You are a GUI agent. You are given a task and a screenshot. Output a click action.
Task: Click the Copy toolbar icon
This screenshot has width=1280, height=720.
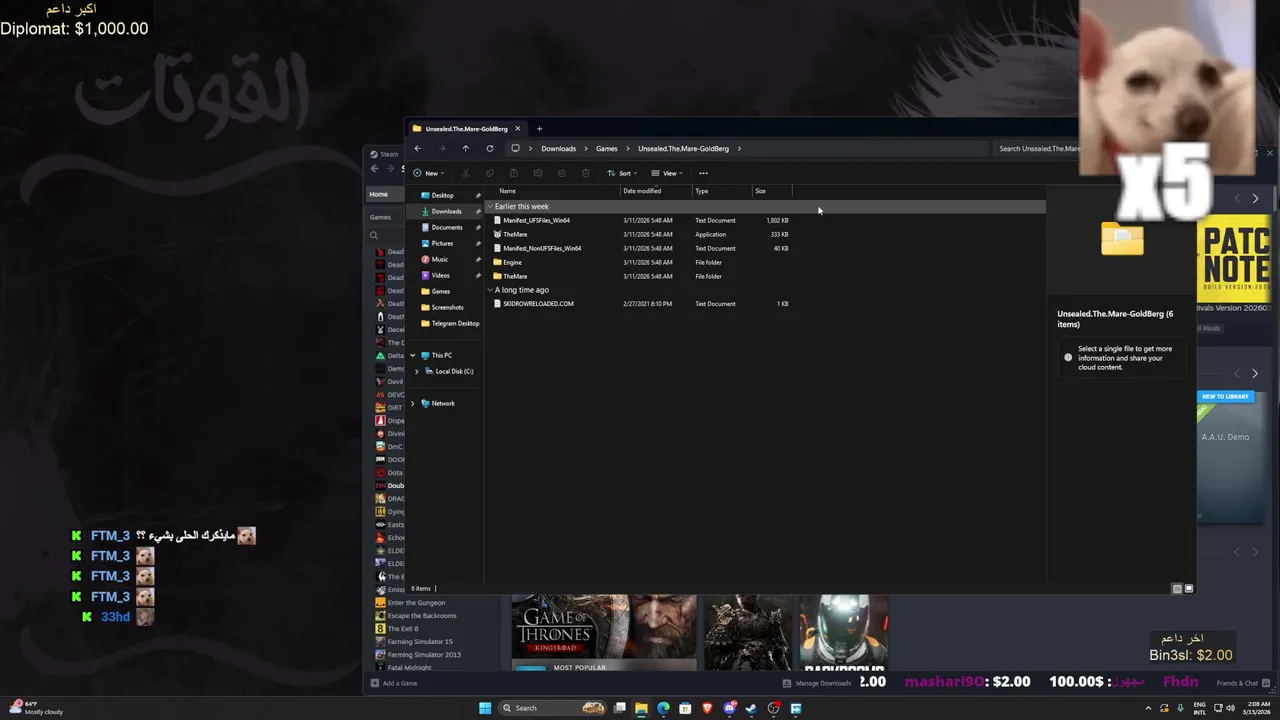[x=490, y=173]
